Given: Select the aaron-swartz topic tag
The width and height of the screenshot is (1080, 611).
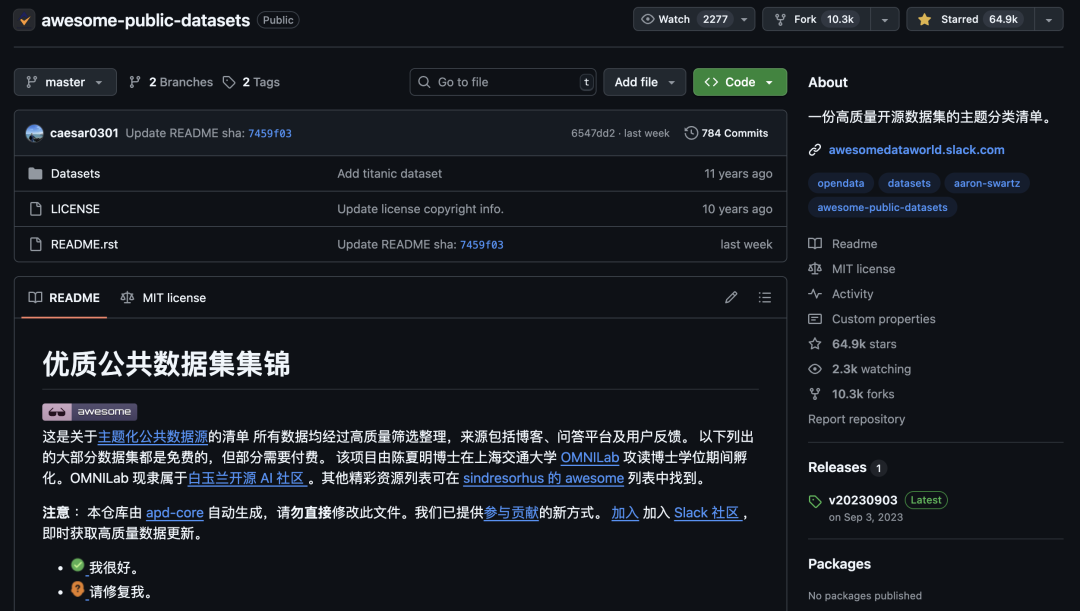Looking at the screenshot, I should 986,183.
